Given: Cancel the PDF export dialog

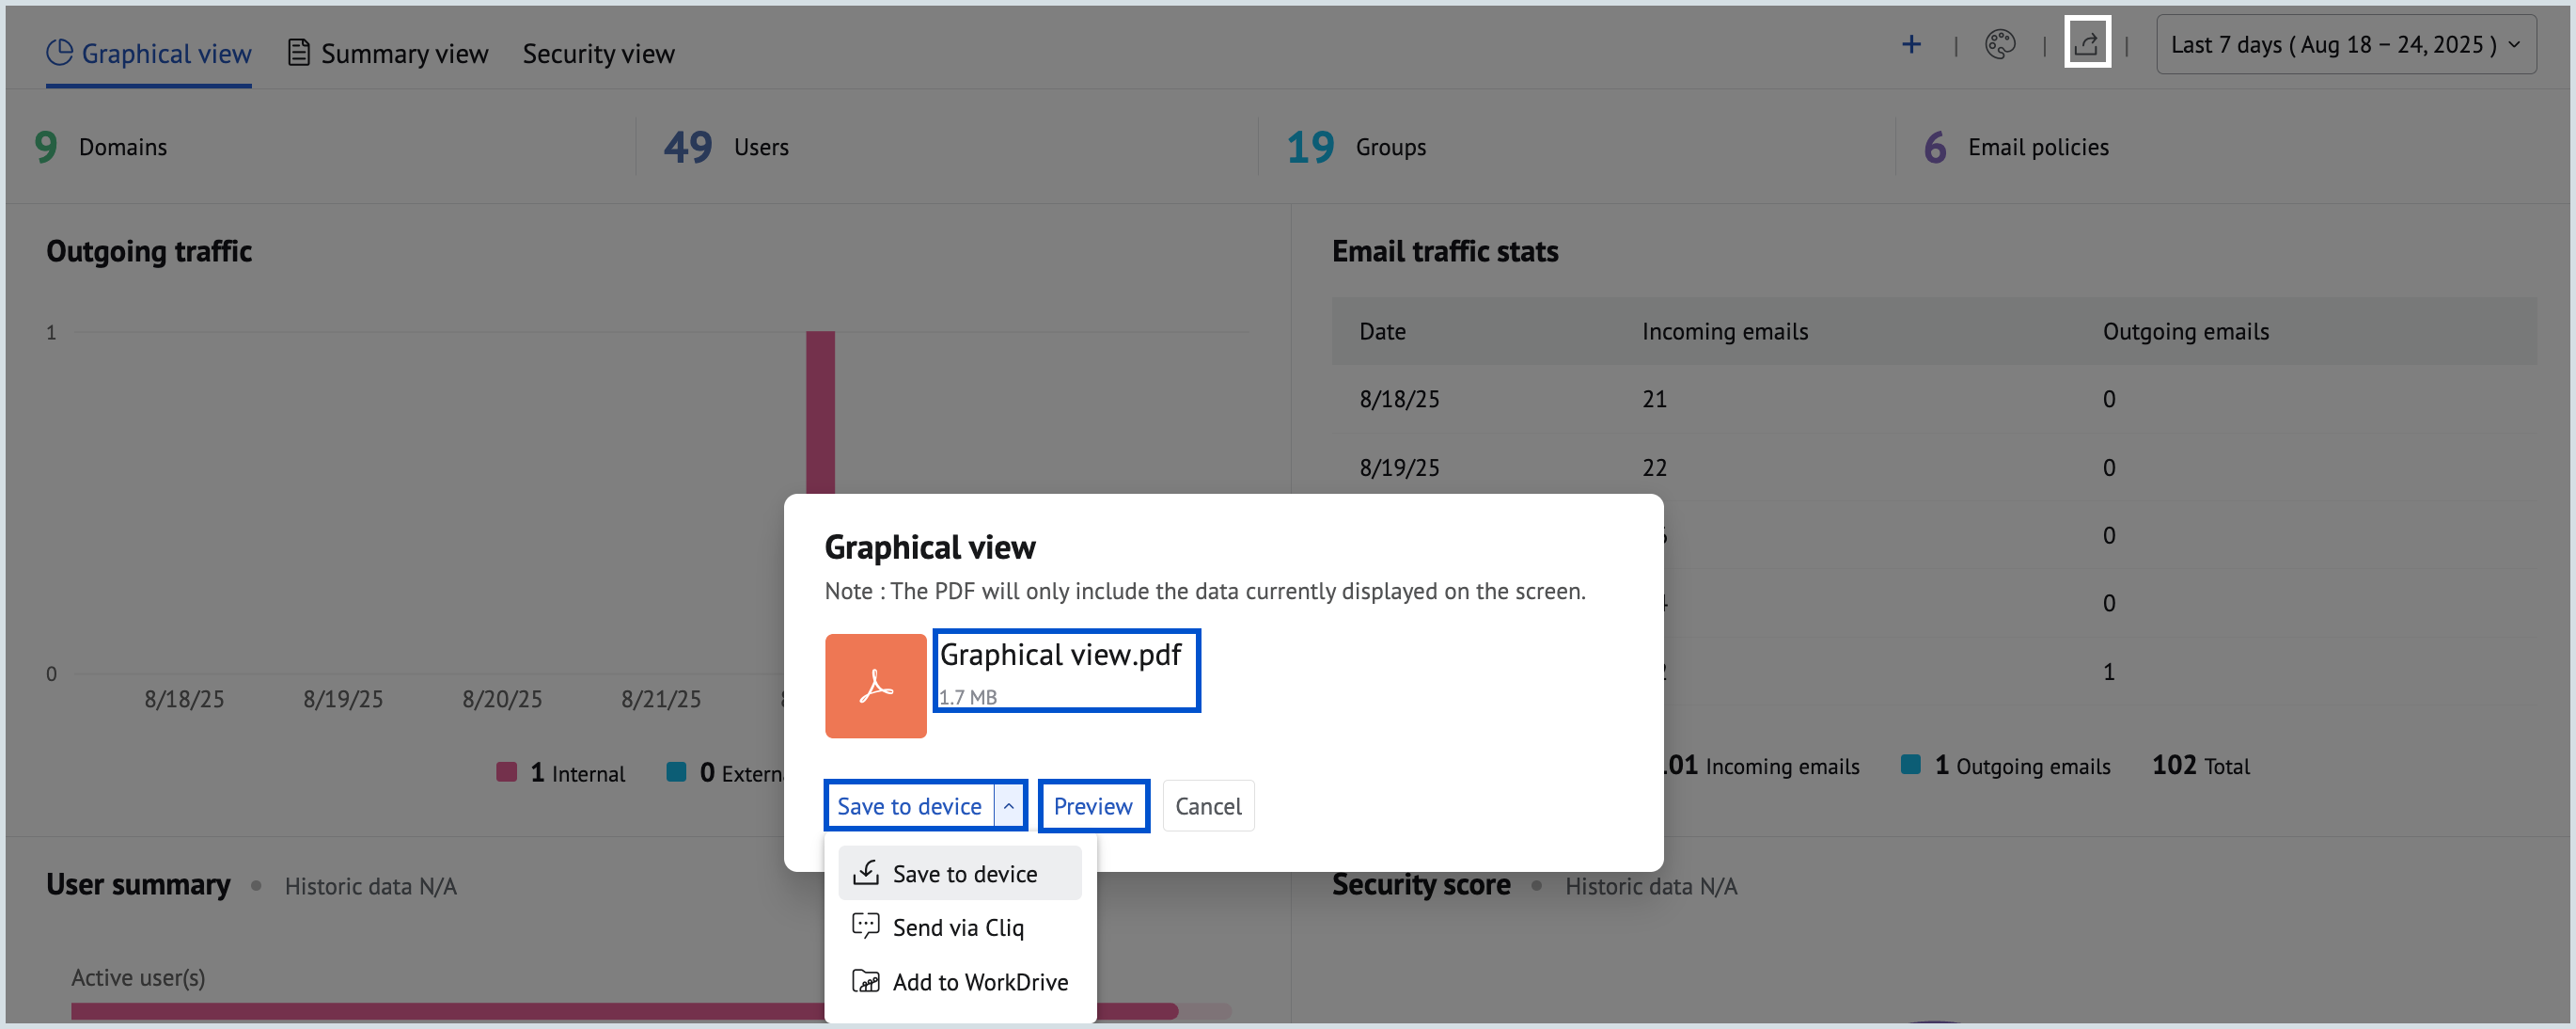Looking at the screenshot, I should click(1208, 805).
